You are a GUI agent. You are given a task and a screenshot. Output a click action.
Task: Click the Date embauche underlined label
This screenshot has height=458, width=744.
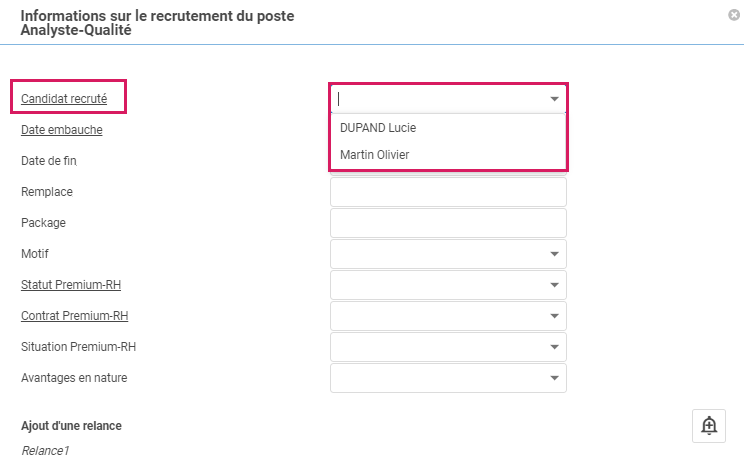pyautogui.click(x=62, y=130)
